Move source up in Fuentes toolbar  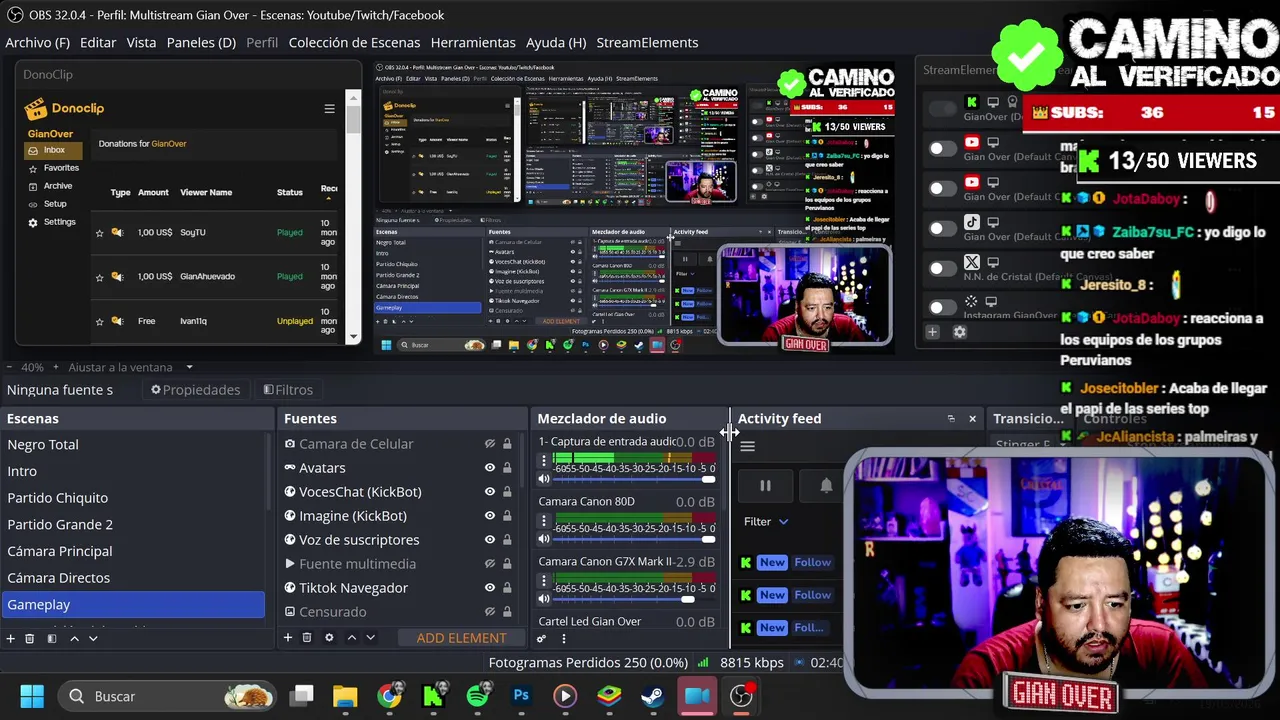351,637
